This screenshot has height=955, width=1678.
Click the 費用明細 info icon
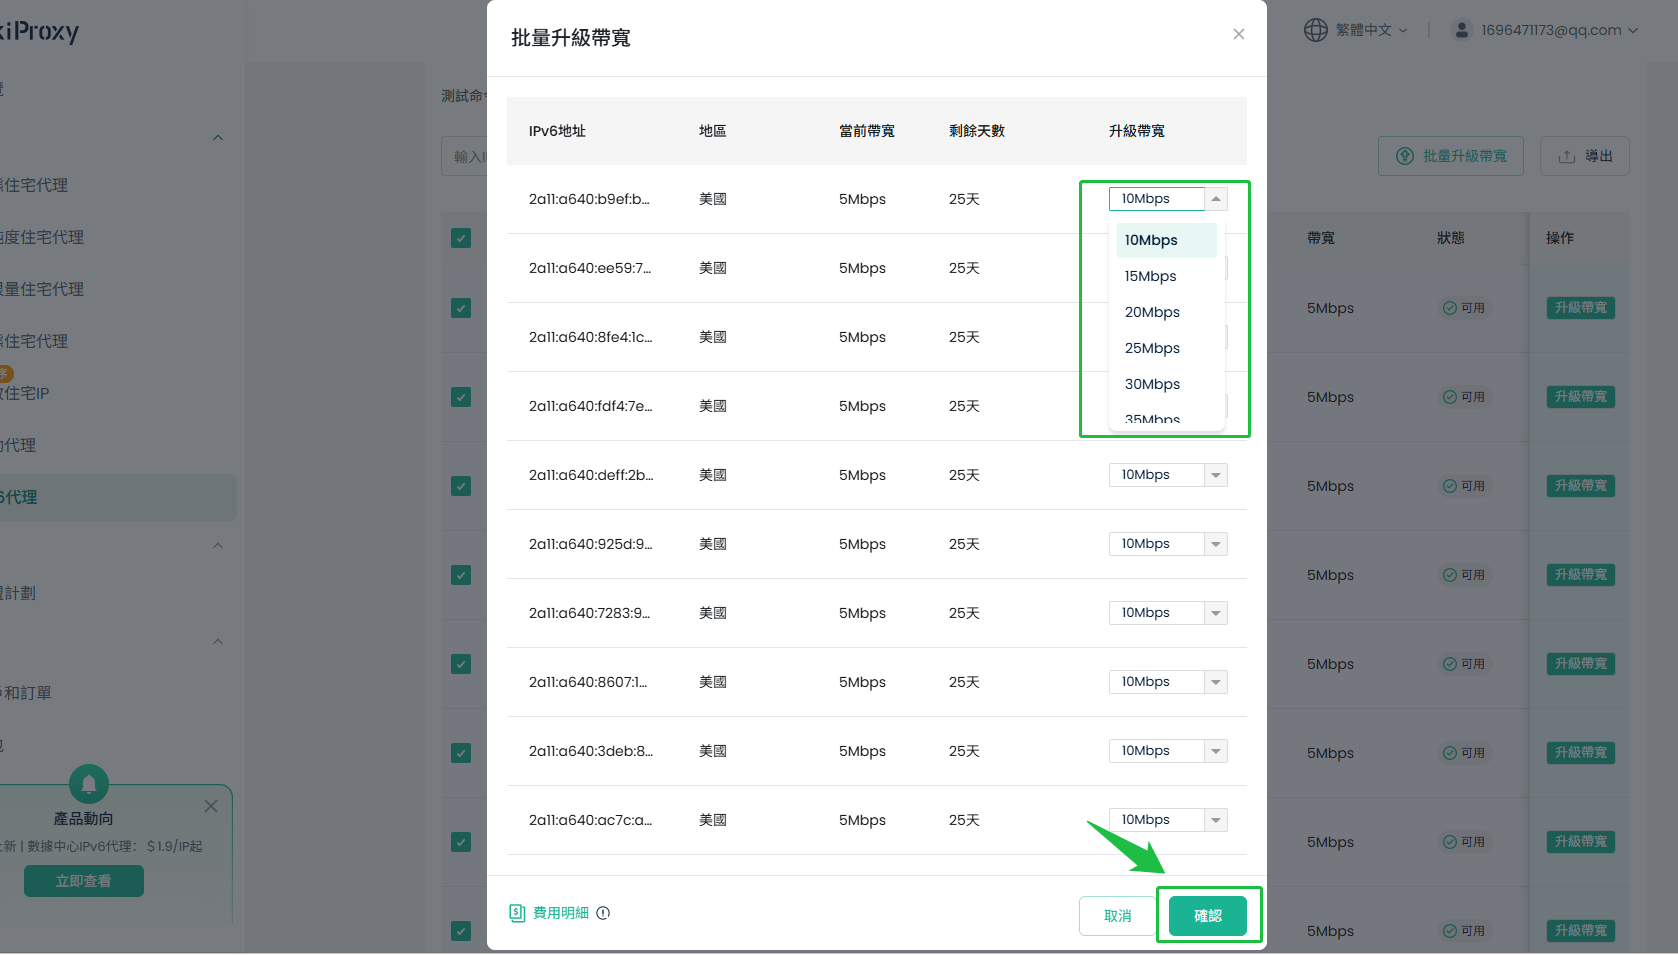pos(603,913)
